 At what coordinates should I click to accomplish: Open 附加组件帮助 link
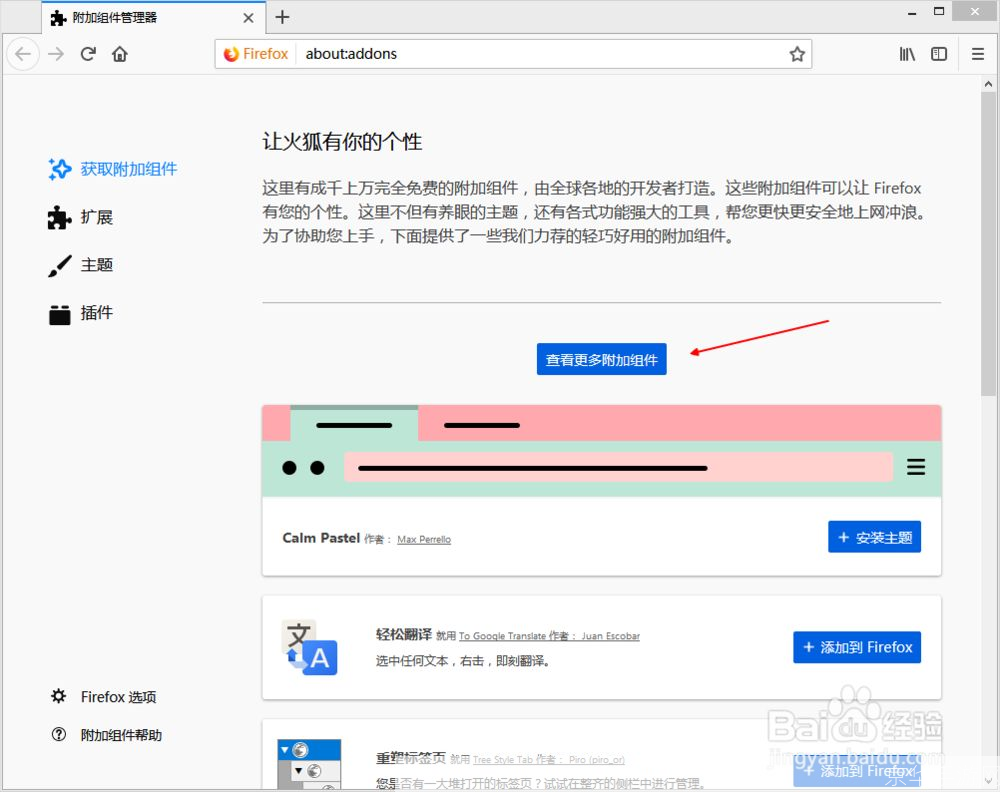[107, 735]
